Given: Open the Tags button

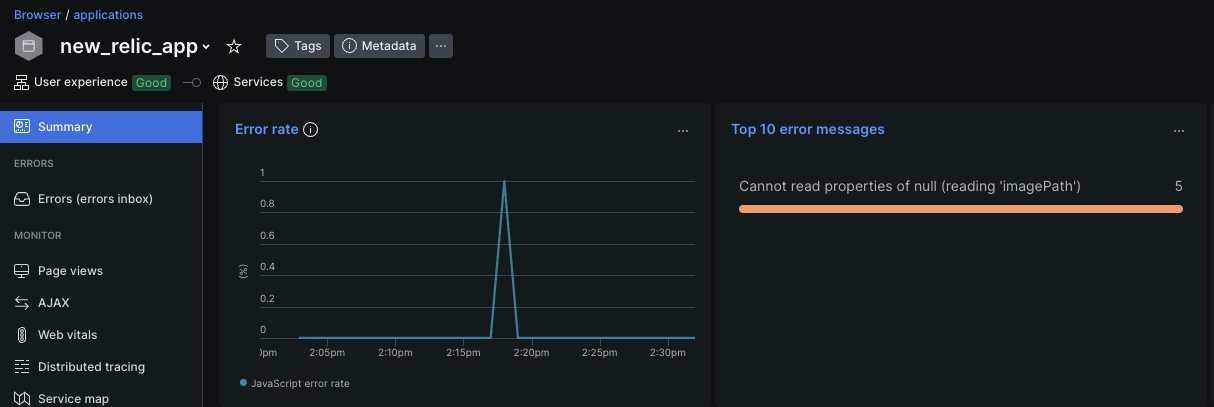Looking at the screenshot, I should [x=297, y=46].
